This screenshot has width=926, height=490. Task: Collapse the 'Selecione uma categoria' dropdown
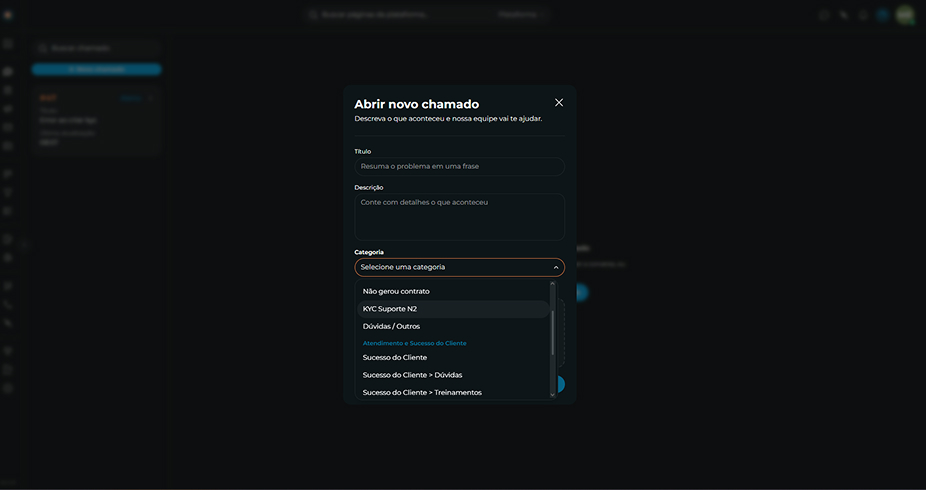pyautogui.click(x=459, y=267)
